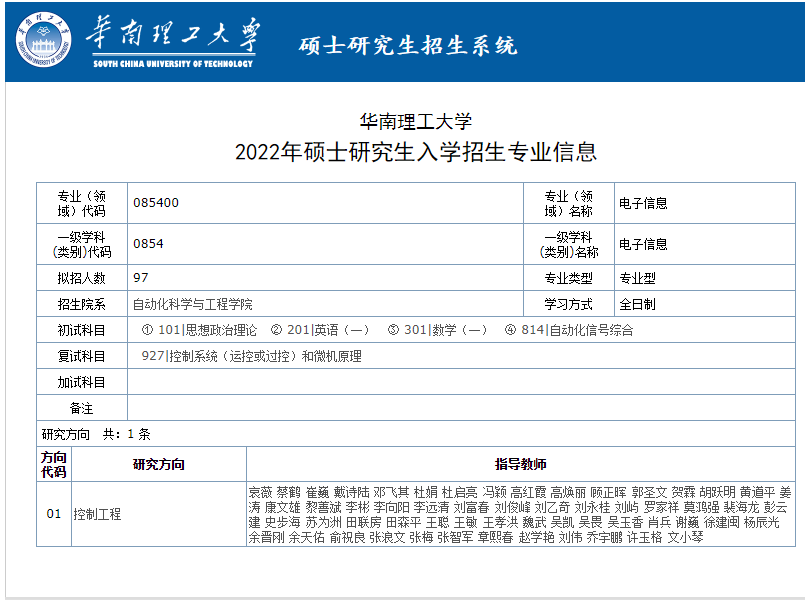Screen dimensions: 808x600
Task: Click the South China University of Technology emblem
Action: [x=43, y=40]
